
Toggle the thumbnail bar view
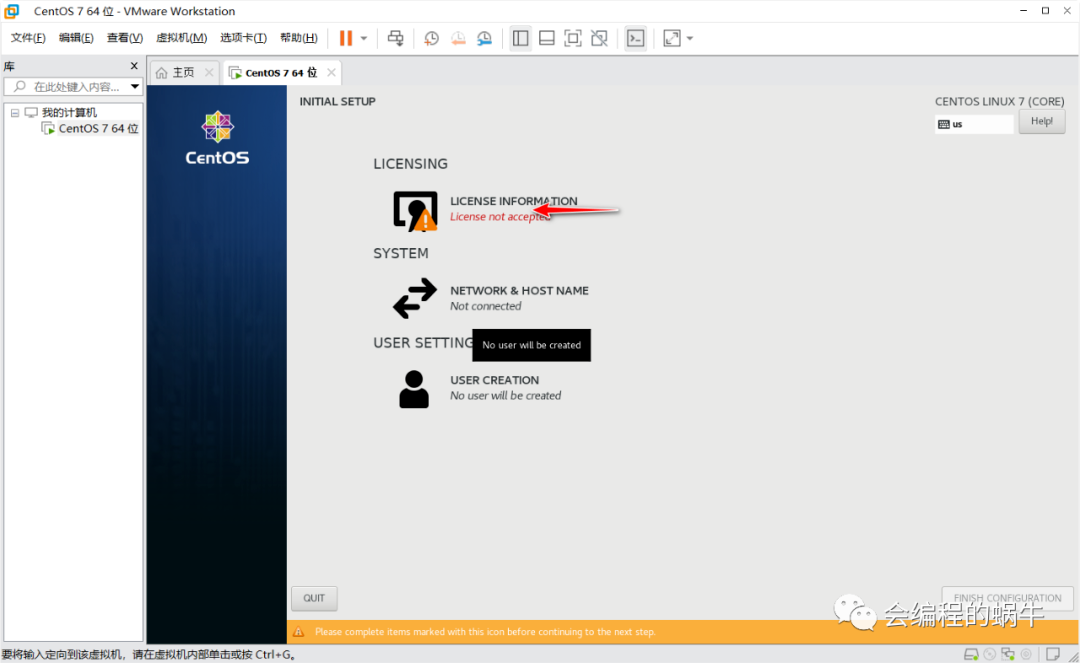[x=547, y=39]
